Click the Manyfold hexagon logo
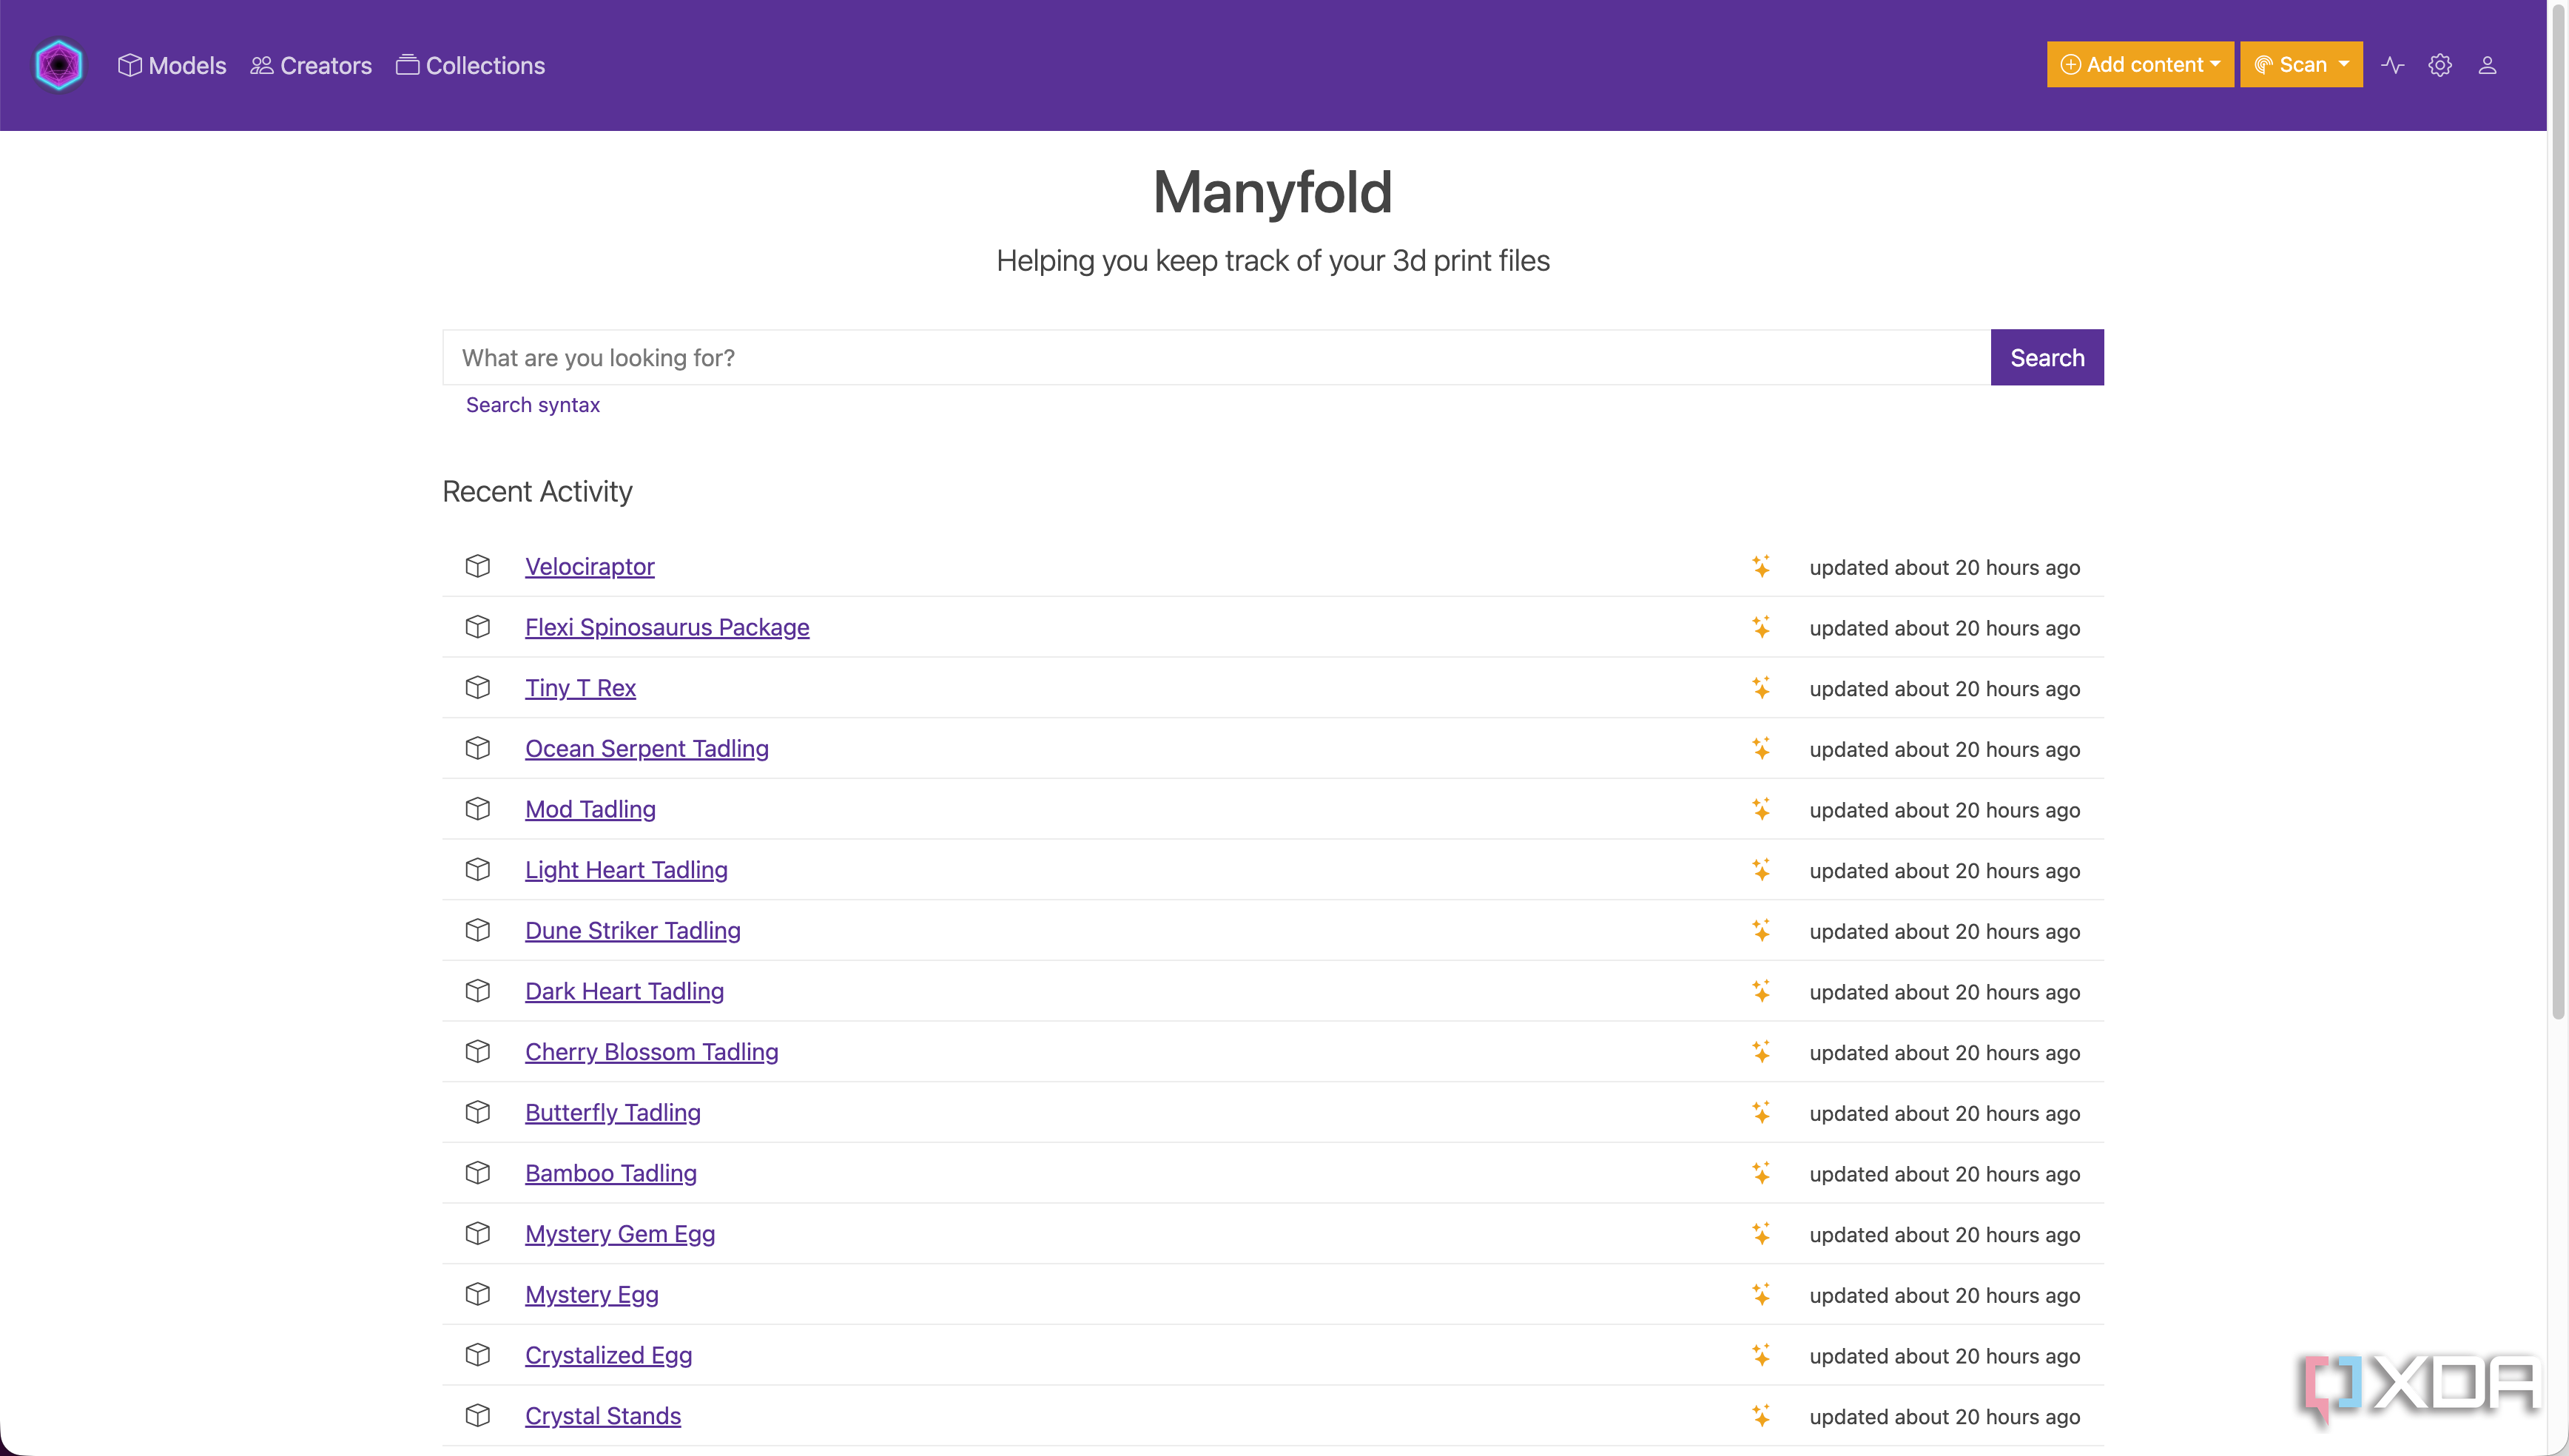Screen dimensions: 2569x1456 click(59, 65)
